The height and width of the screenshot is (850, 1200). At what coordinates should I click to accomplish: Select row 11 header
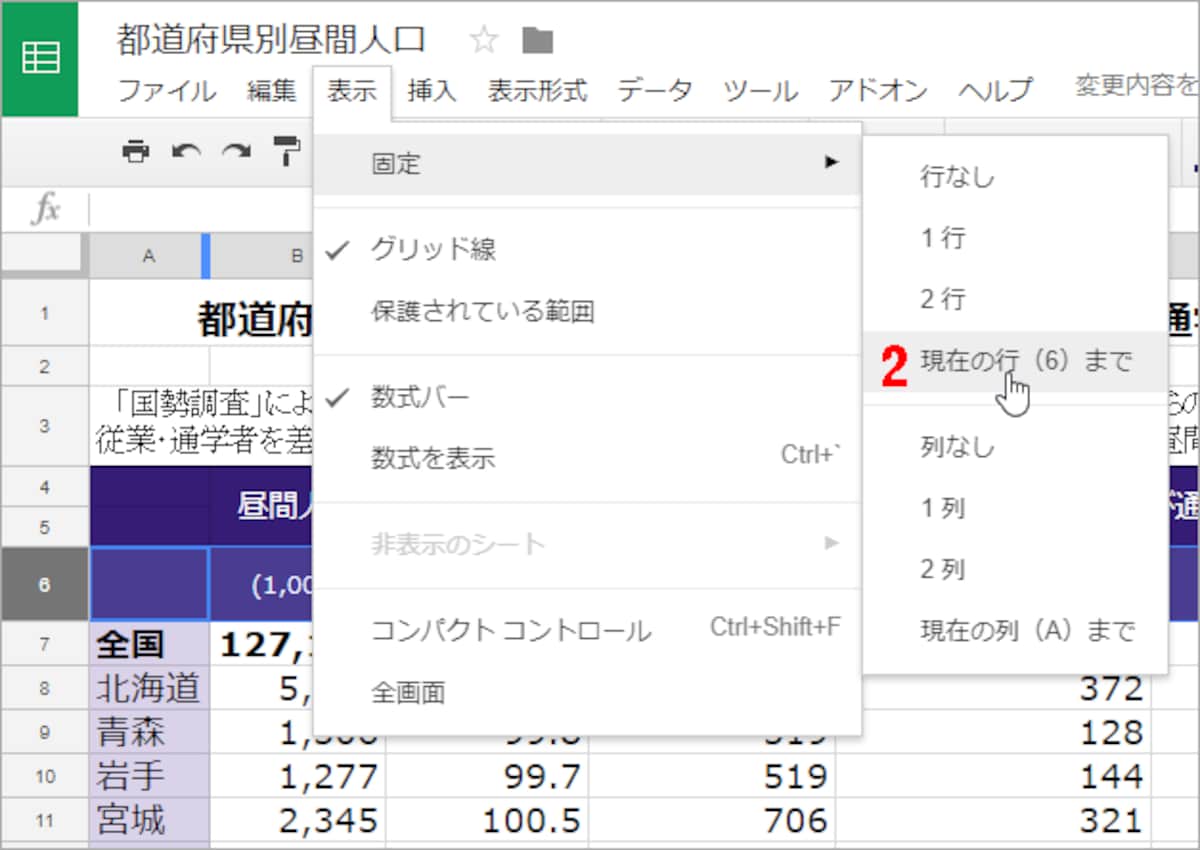(x=44, y=821)
